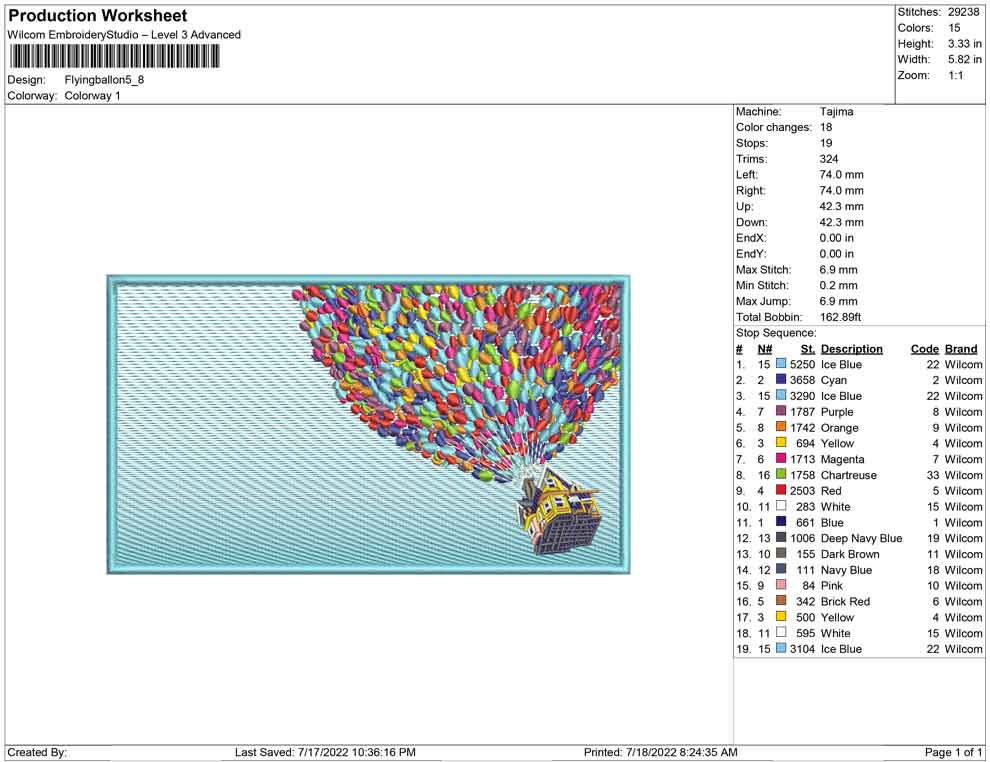Viewport: 990px width, 762px height.
Task: Click the EndX label
Action: click(x=751, y=237)
